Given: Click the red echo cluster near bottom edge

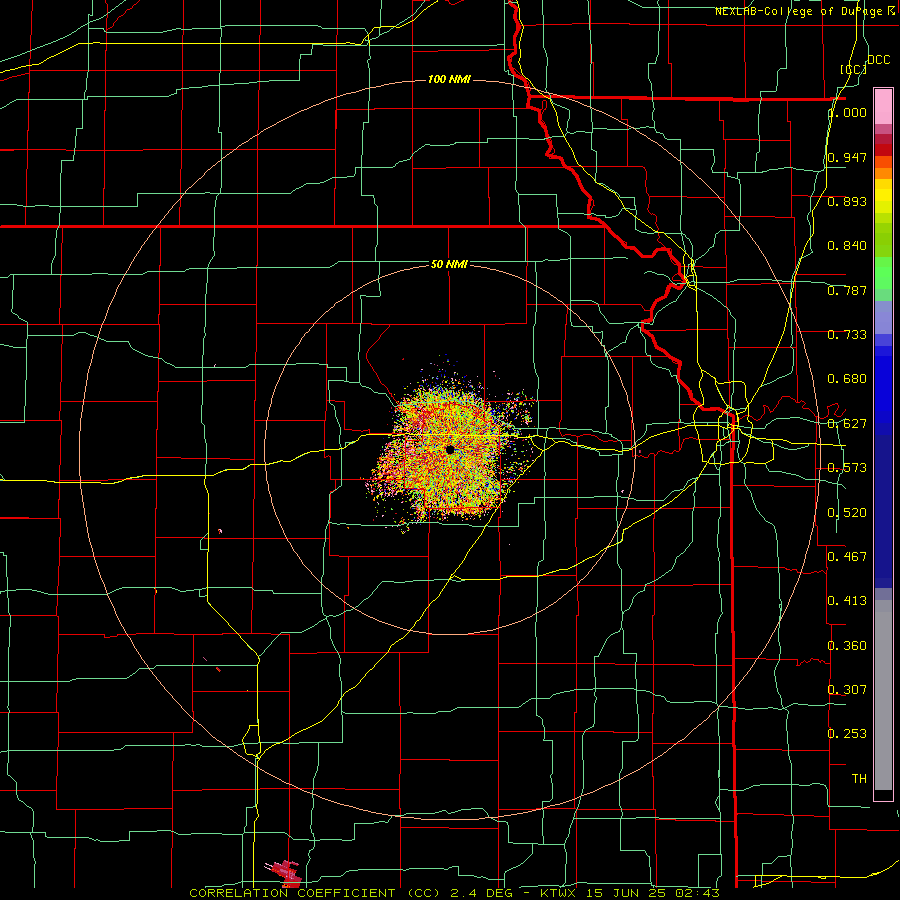Looking at the screenshot, I should pyautogui.click(x=284, y=872).
